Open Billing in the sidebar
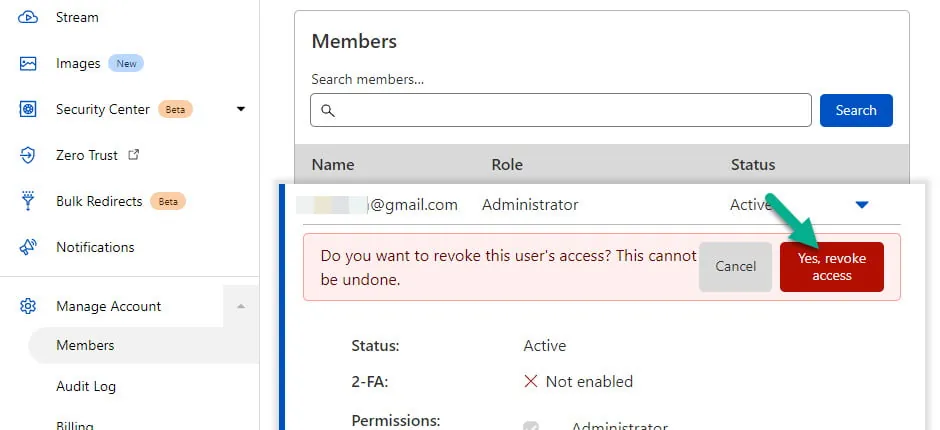The image size is (940, 430). point(74,425)
